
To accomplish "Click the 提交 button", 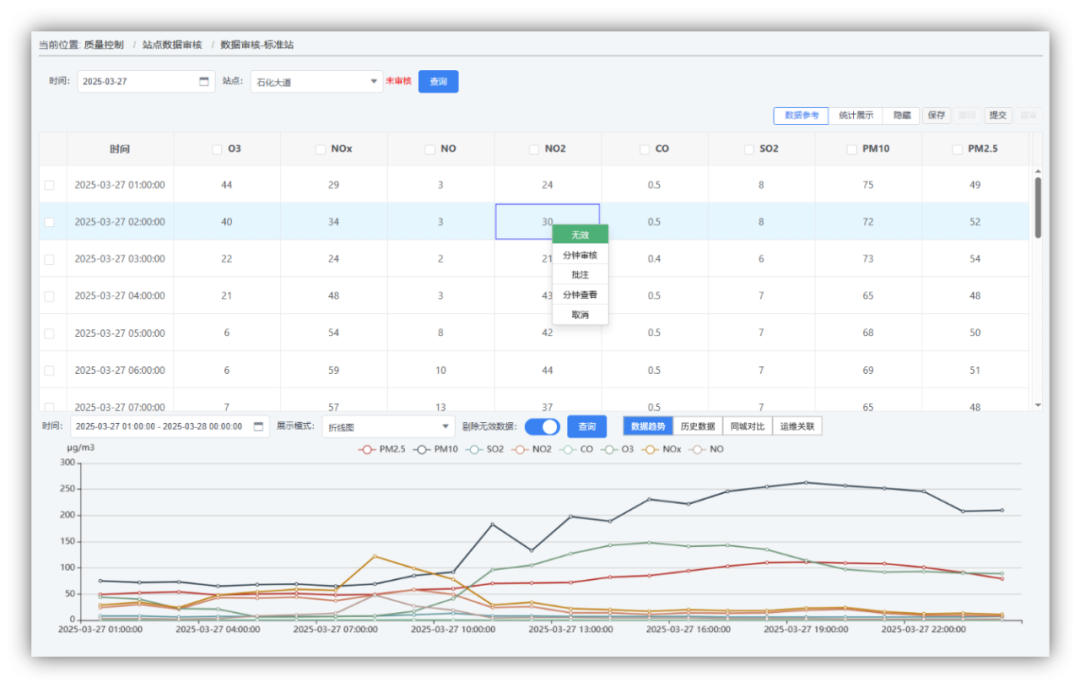I will click(998, 116).
